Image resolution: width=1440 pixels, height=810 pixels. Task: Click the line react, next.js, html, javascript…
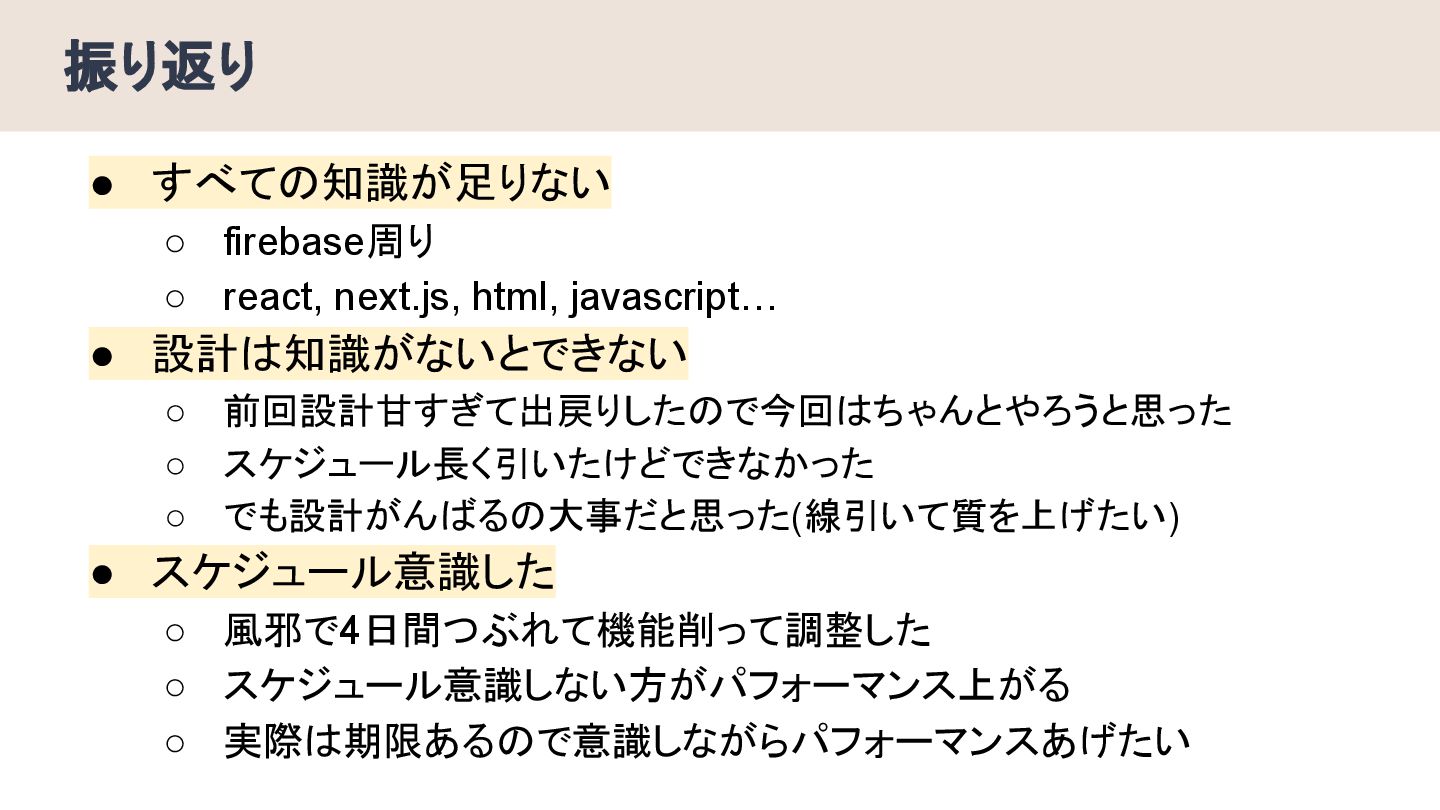[x=500, y=298]
